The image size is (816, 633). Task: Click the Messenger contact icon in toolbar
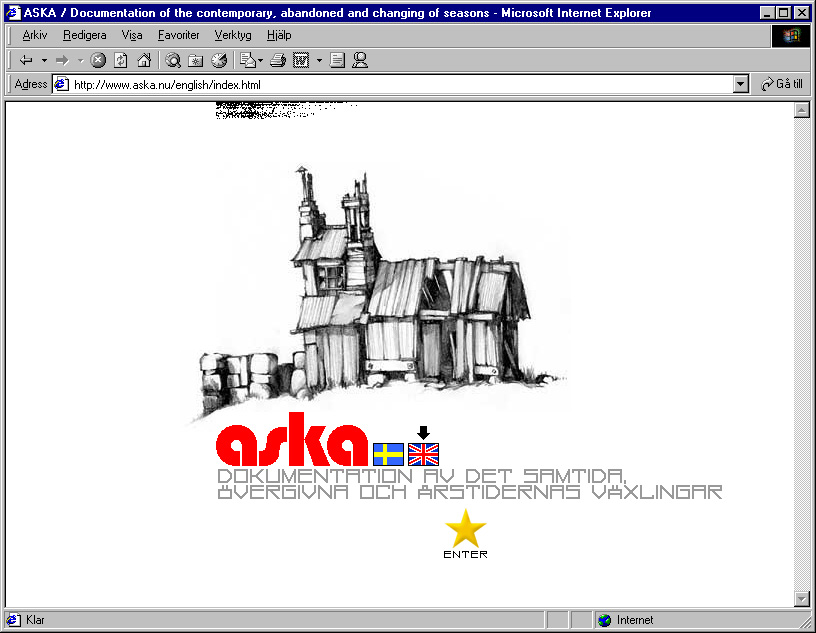coord(360,60)
